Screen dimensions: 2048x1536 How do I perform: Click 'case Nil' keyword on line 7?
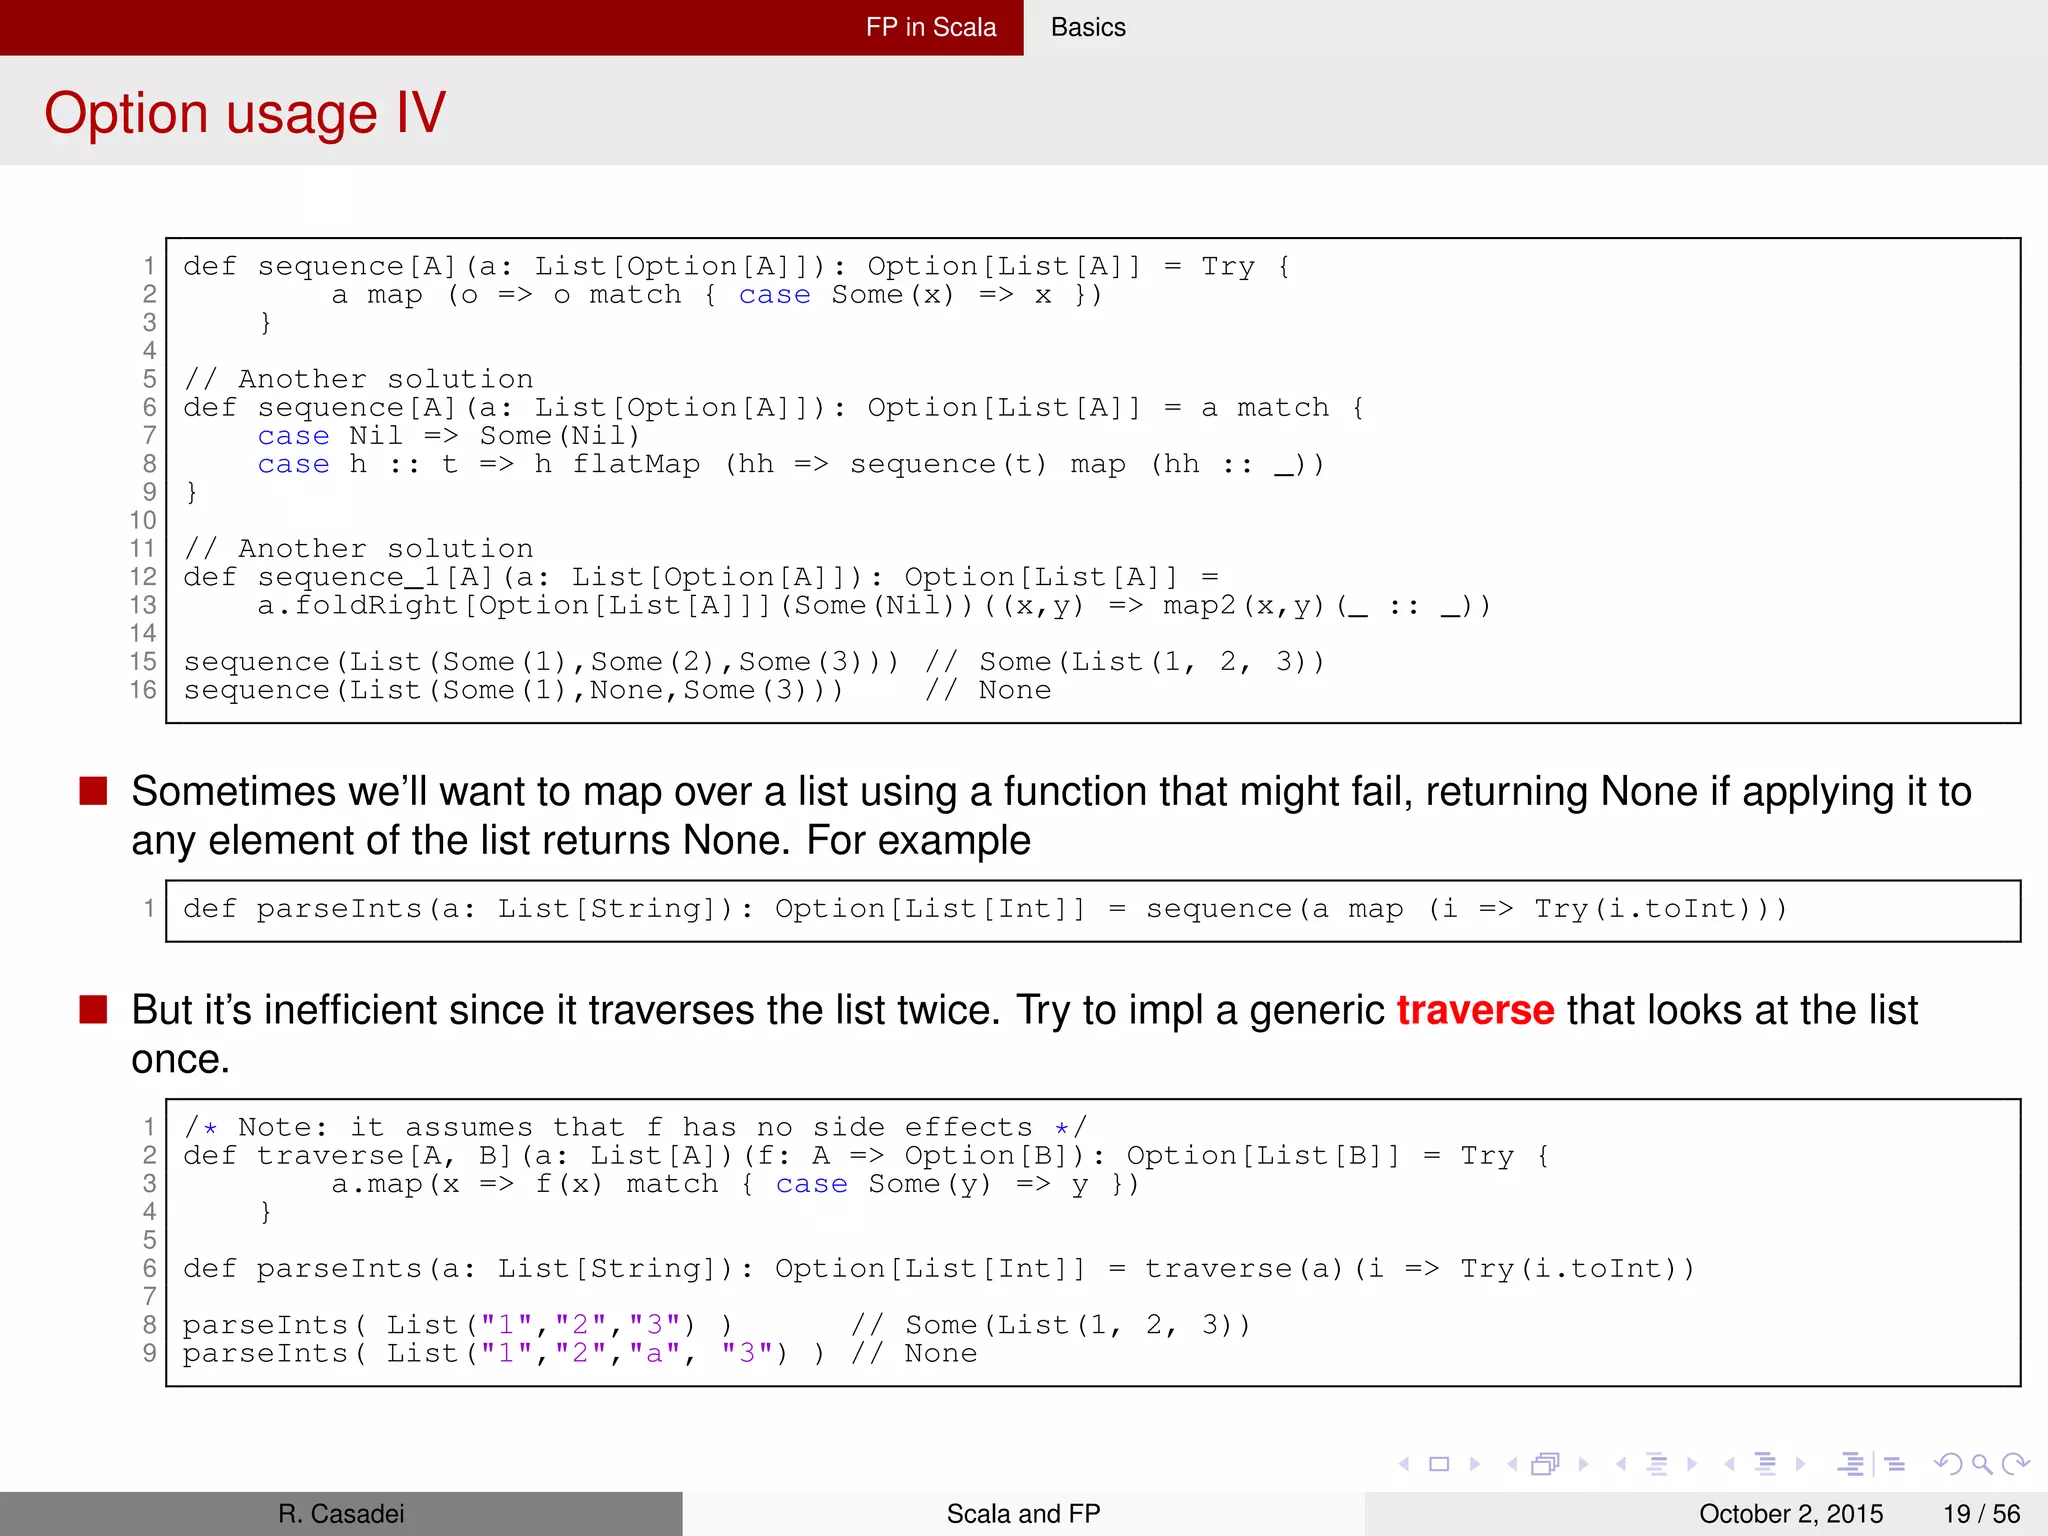click(330, 435)
